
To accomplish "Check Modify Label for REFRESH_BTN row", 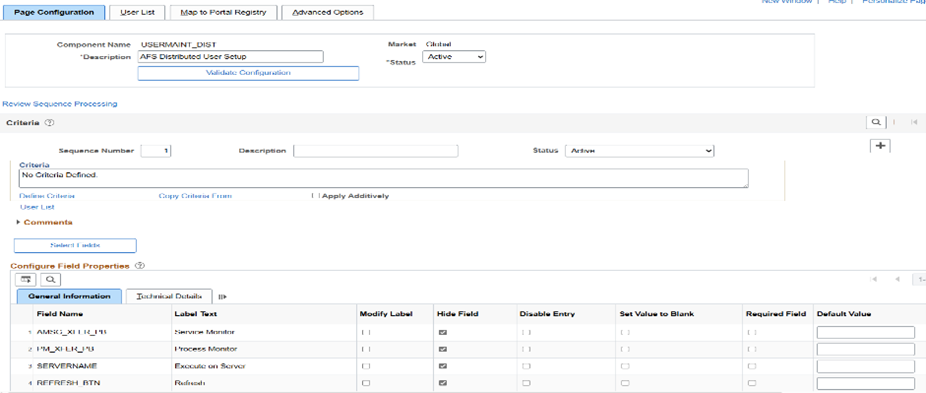I will tap(366, 383).
